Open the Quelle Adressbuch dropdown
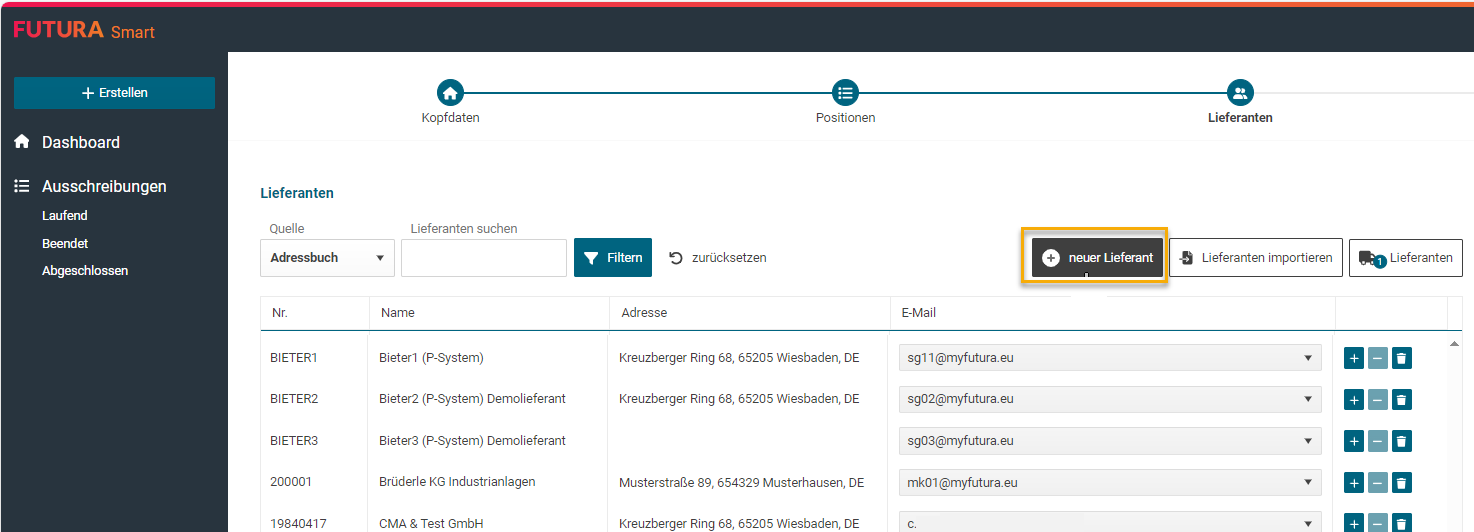The width and height of the screenshot is (1474, 532). (x=326, y=258)
